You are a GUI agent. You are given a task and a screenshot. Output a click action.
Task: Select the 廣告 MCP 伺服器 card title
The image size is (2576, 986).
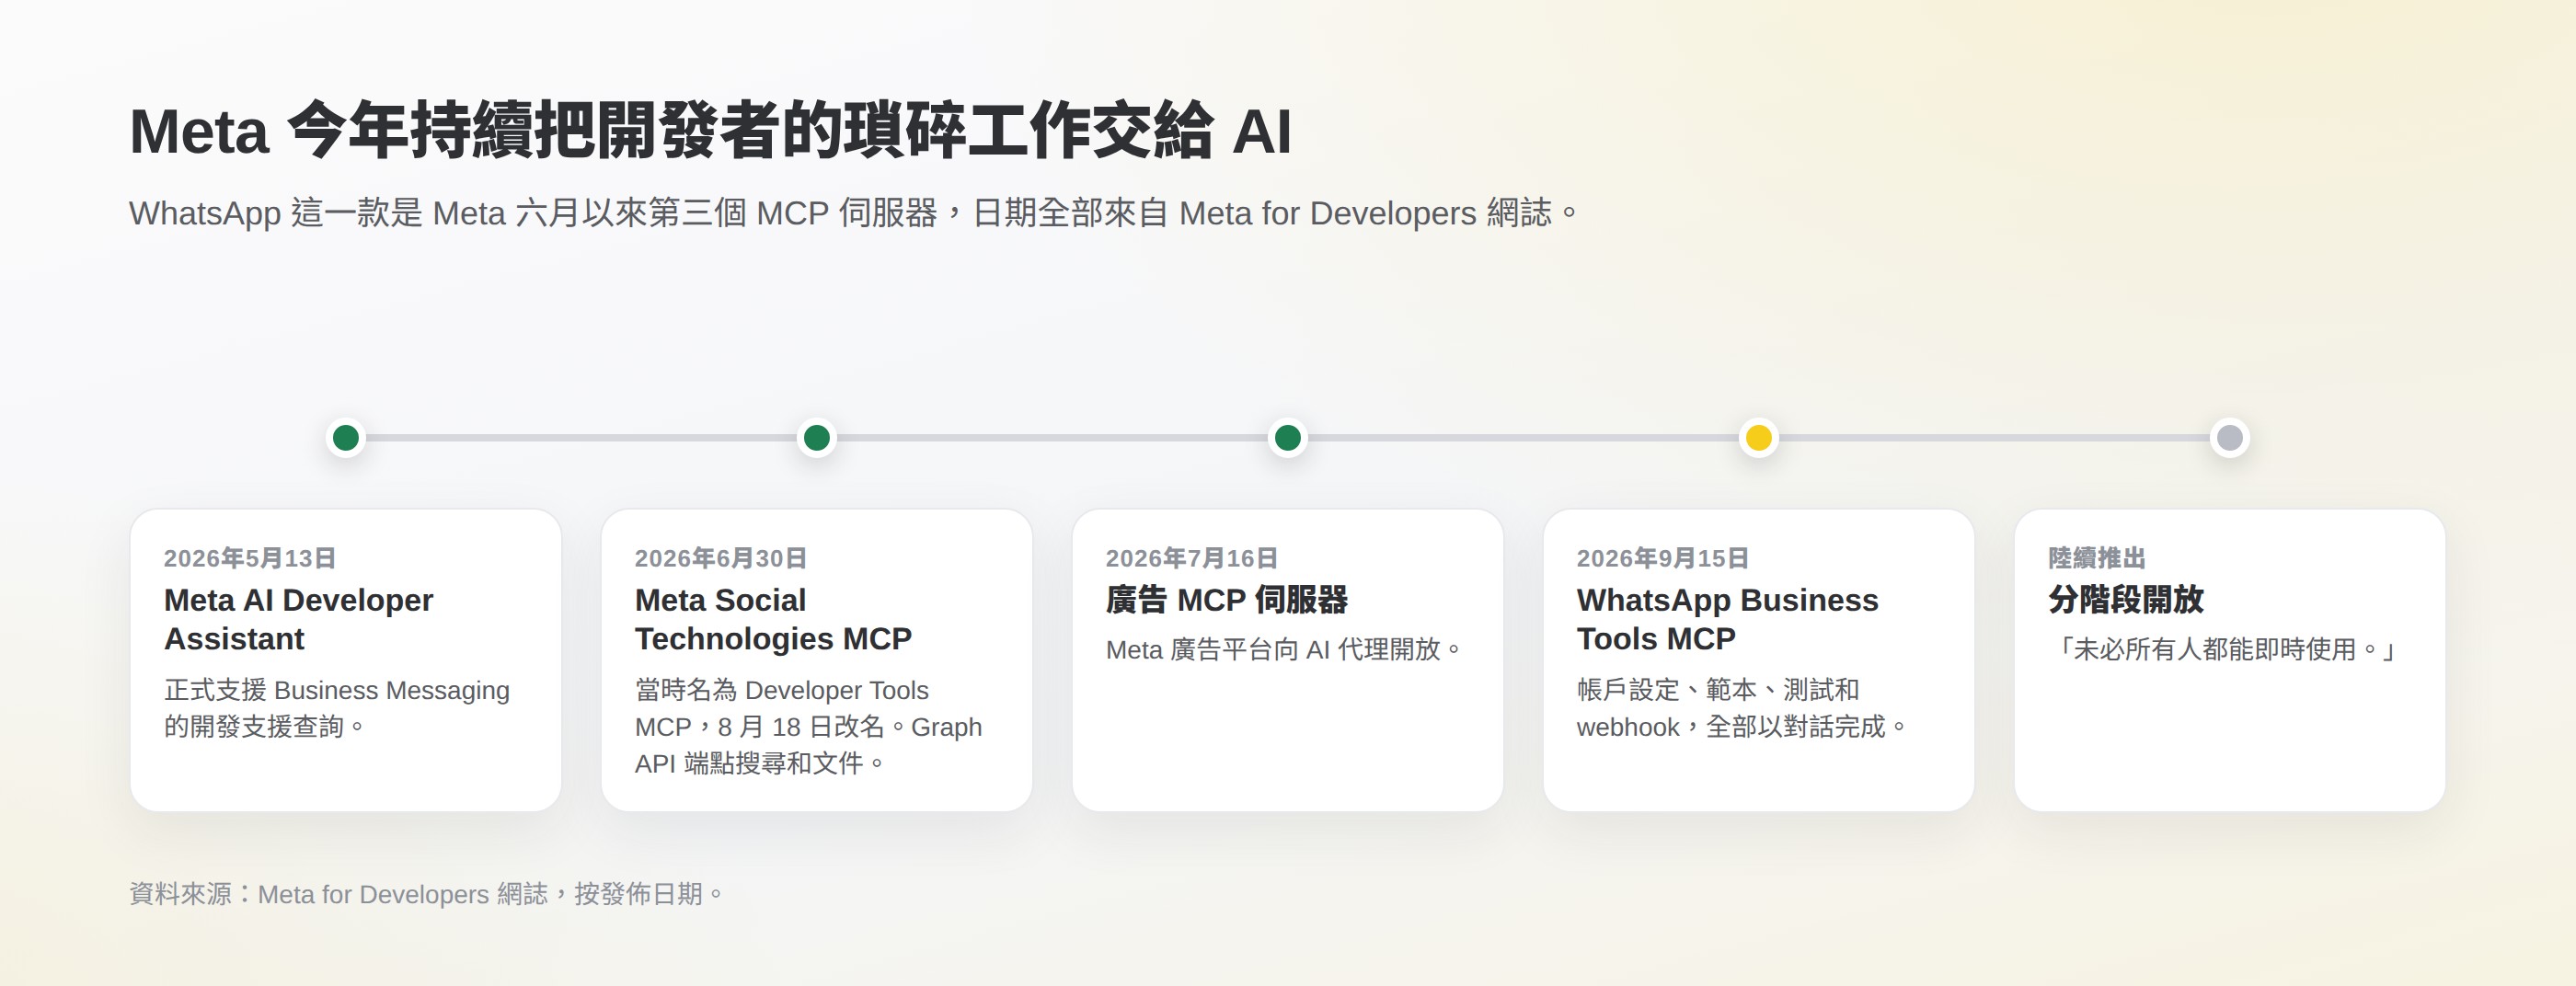coord(1227,600)
